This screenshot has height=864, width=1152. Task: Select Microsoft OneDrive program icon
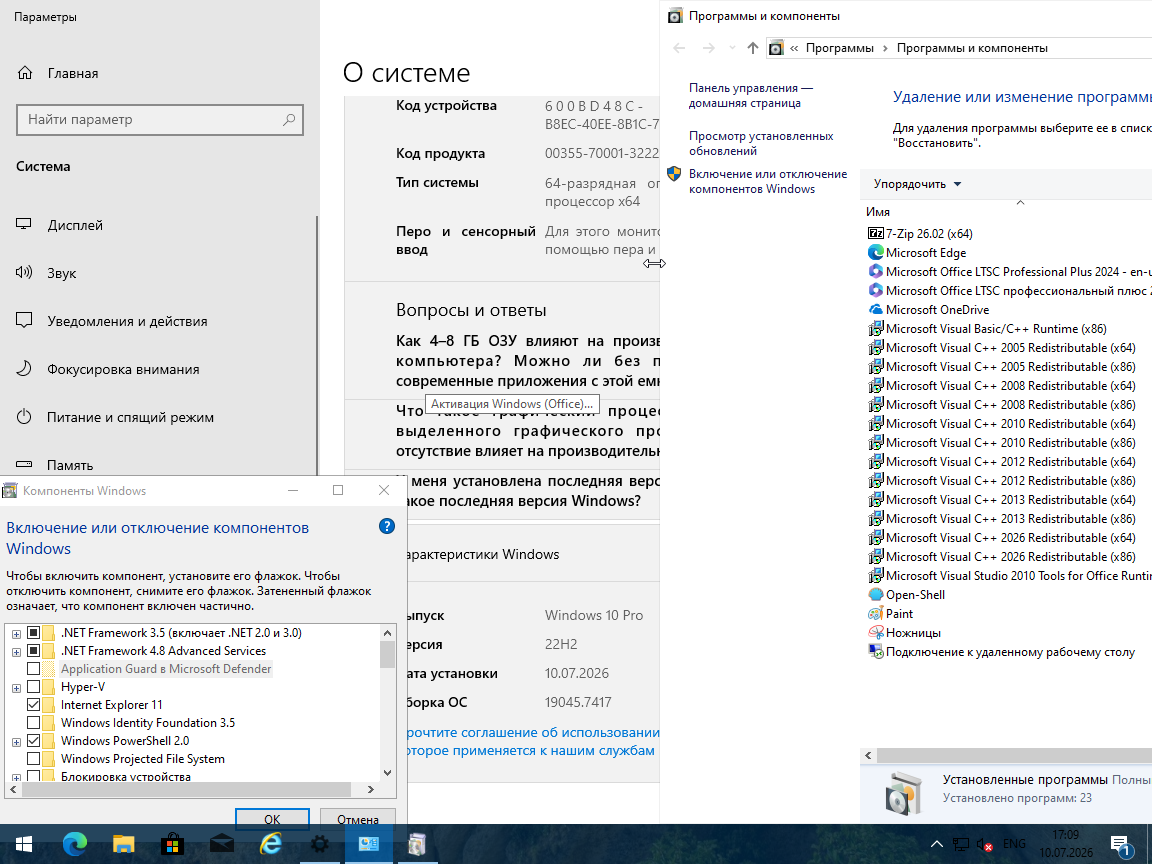tap(875, 310)
